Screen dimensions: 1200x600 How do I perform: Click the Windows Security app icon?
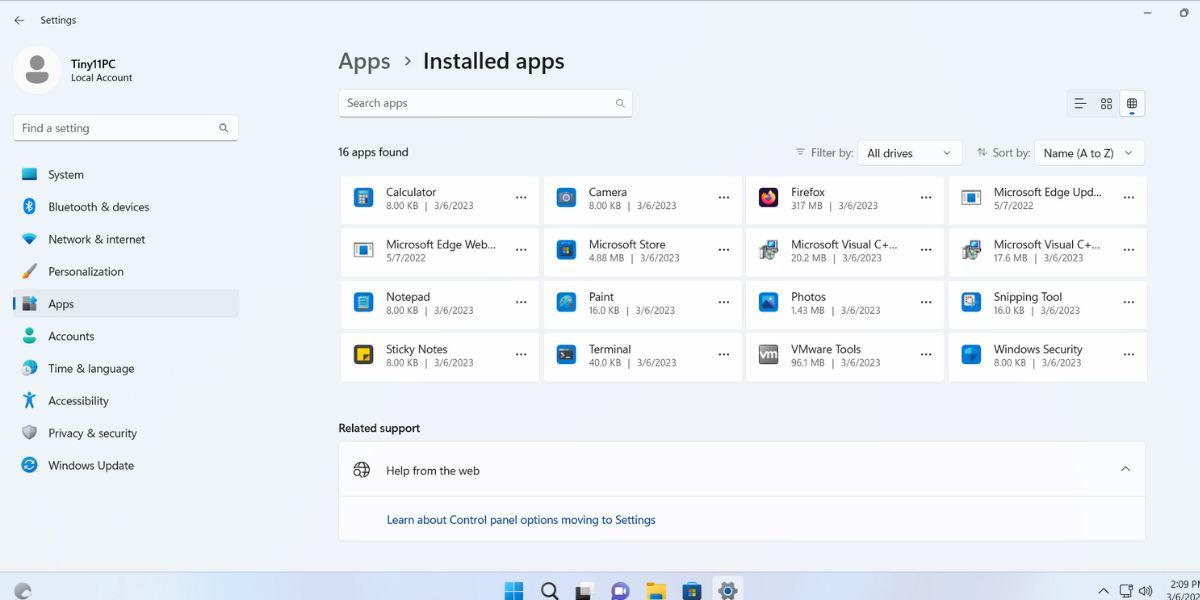[971, 355]
